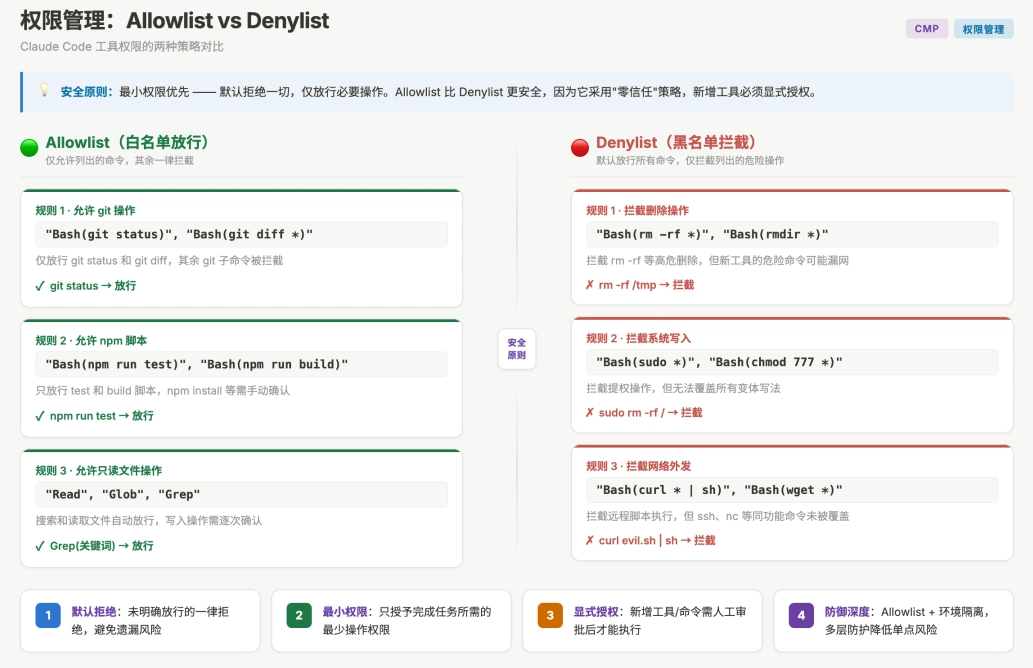Click the blue number 1 badge

48,615
